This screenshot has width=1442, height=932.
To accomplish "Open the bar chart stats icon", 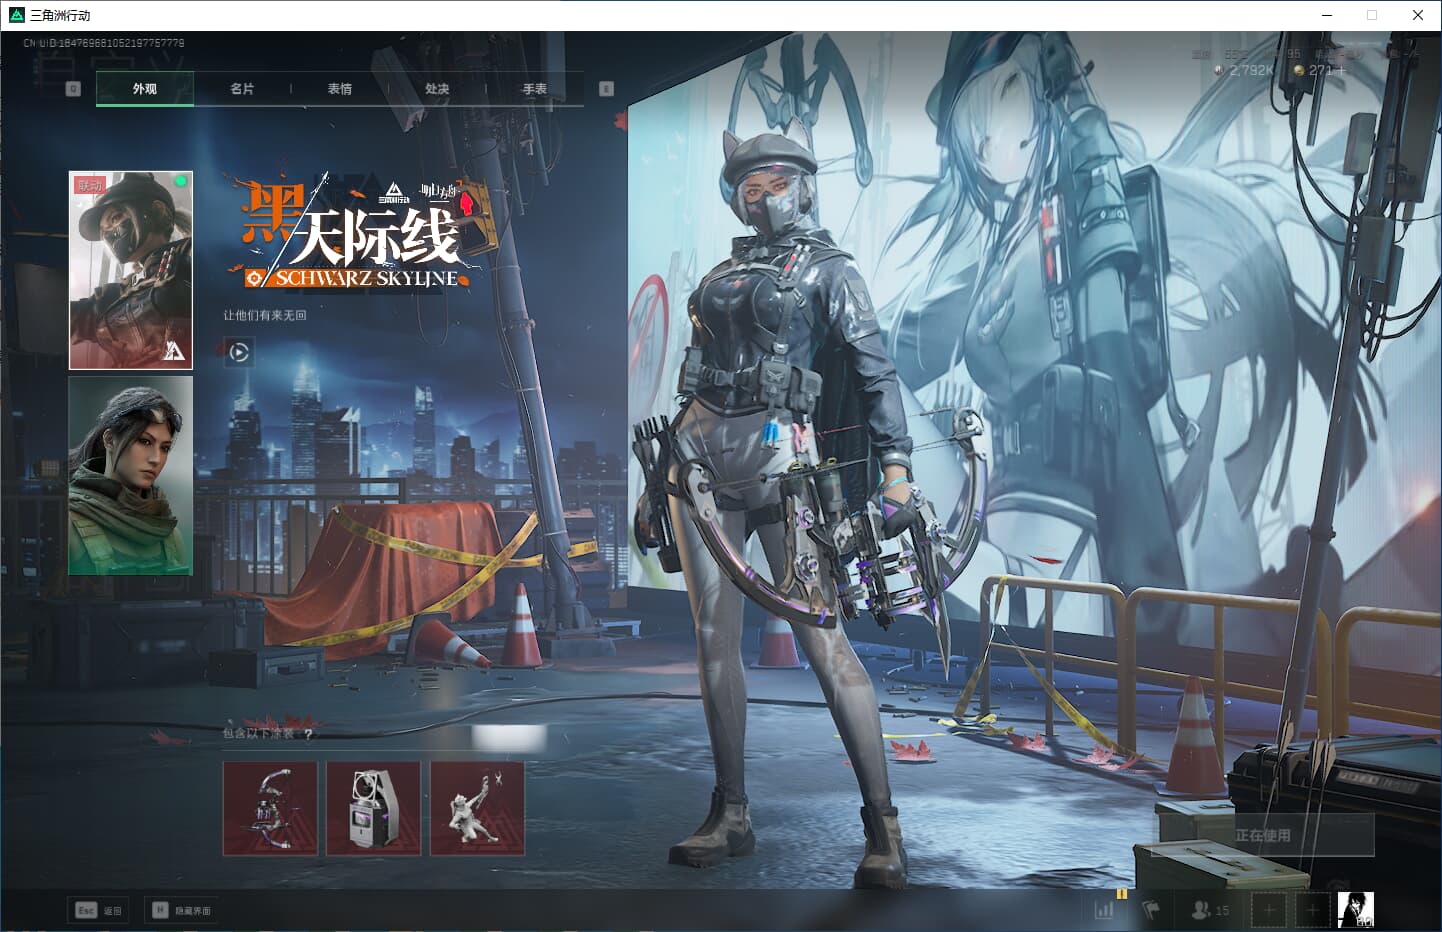I will pyautogui.click(x=1104, y=910).
